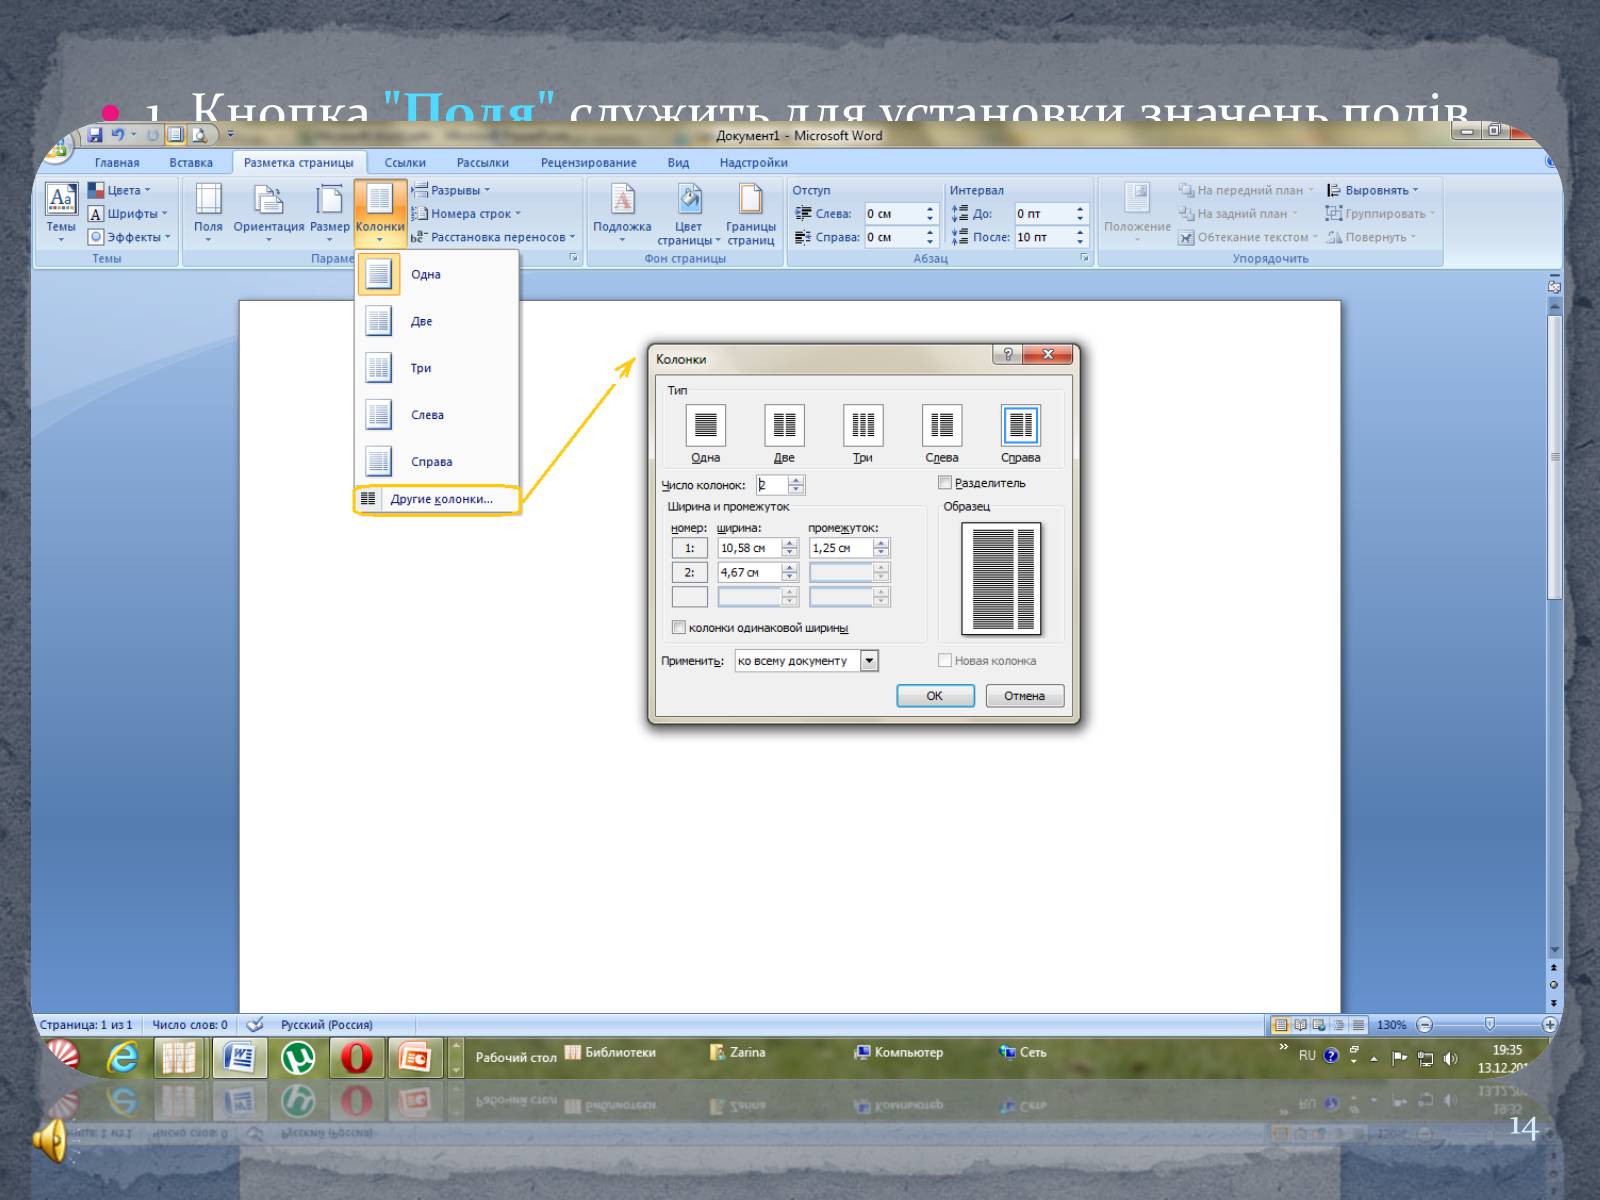Image resolution: width=1600 pixels, height=1200 pixels.
Task: Switch to the Главная tab
Action: [x=117, y=162]
